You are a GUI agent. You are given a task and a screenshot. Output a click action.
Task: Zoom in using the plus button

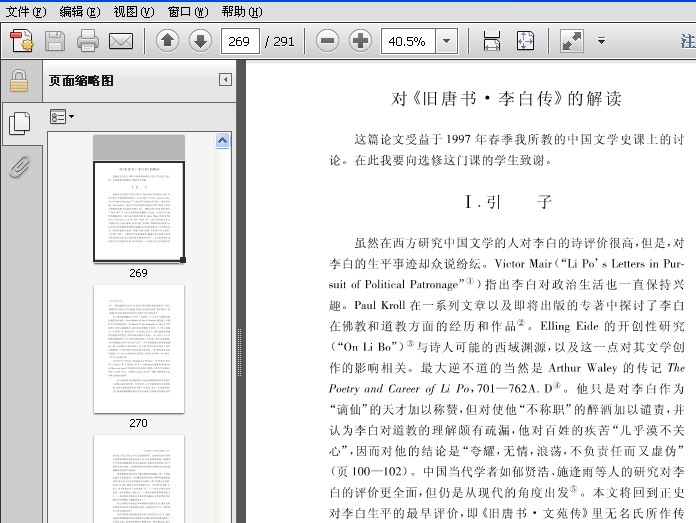pos(360,41)
